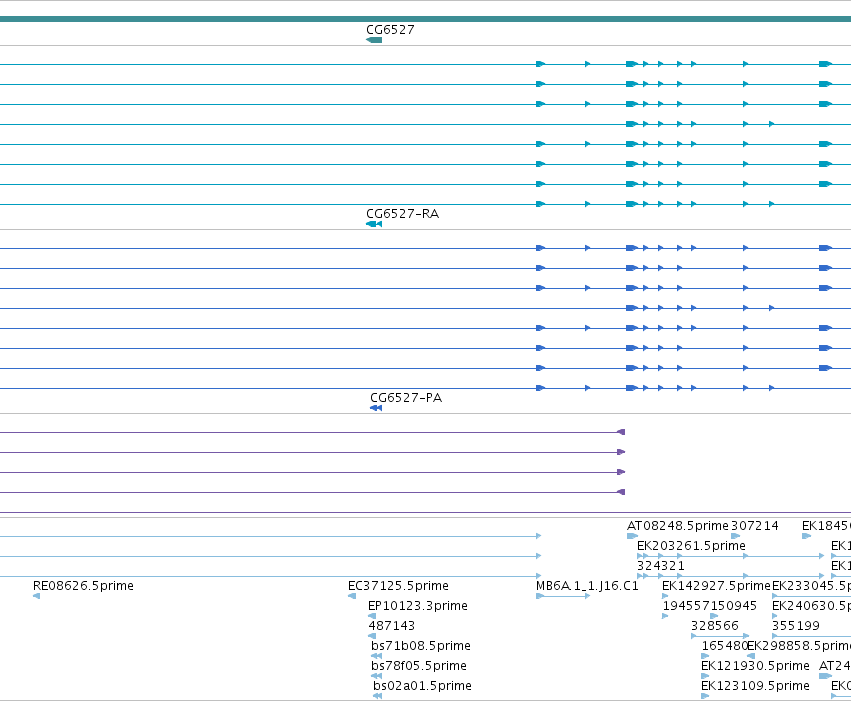Select the glyph under label 165480
Viewport: 851px width, 701px height.
[x=705, y=656]
